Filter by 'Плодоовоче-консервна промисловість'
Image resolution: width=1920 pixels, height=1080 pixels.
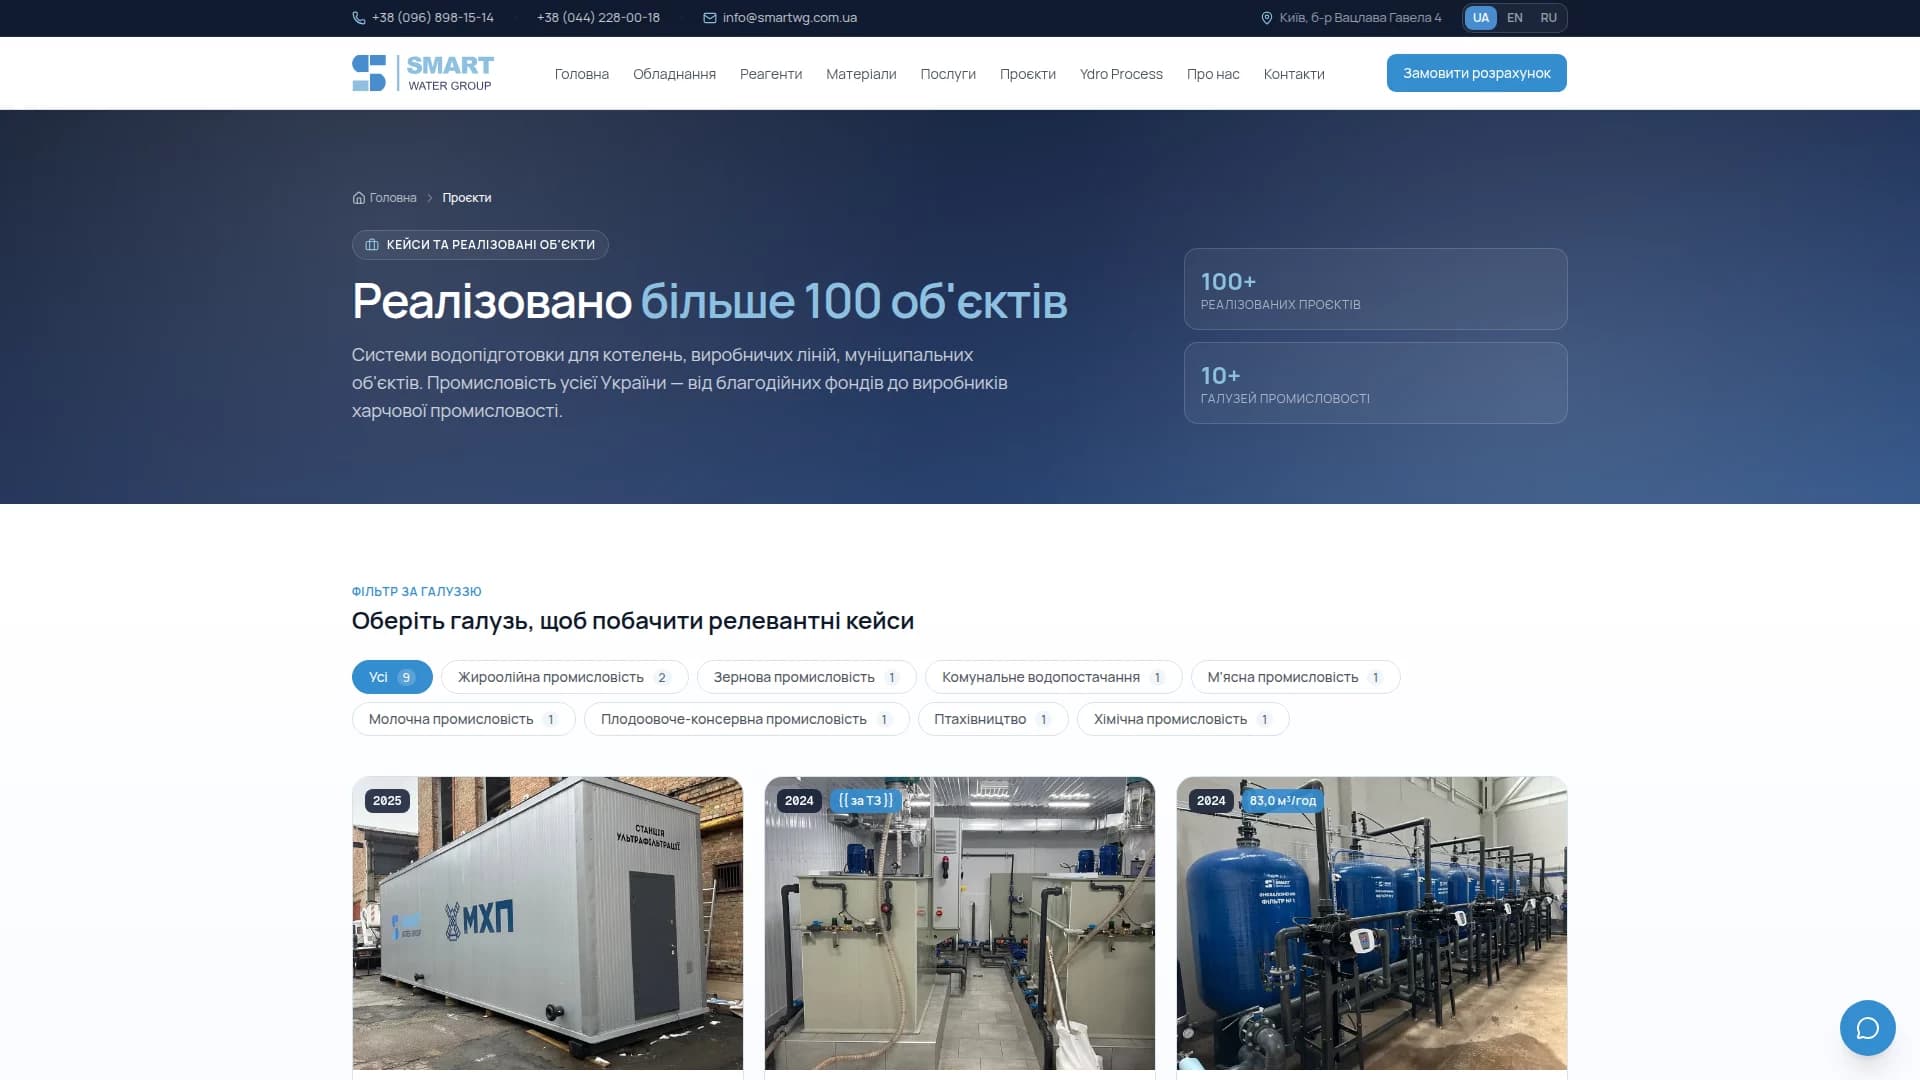point(746,719)
